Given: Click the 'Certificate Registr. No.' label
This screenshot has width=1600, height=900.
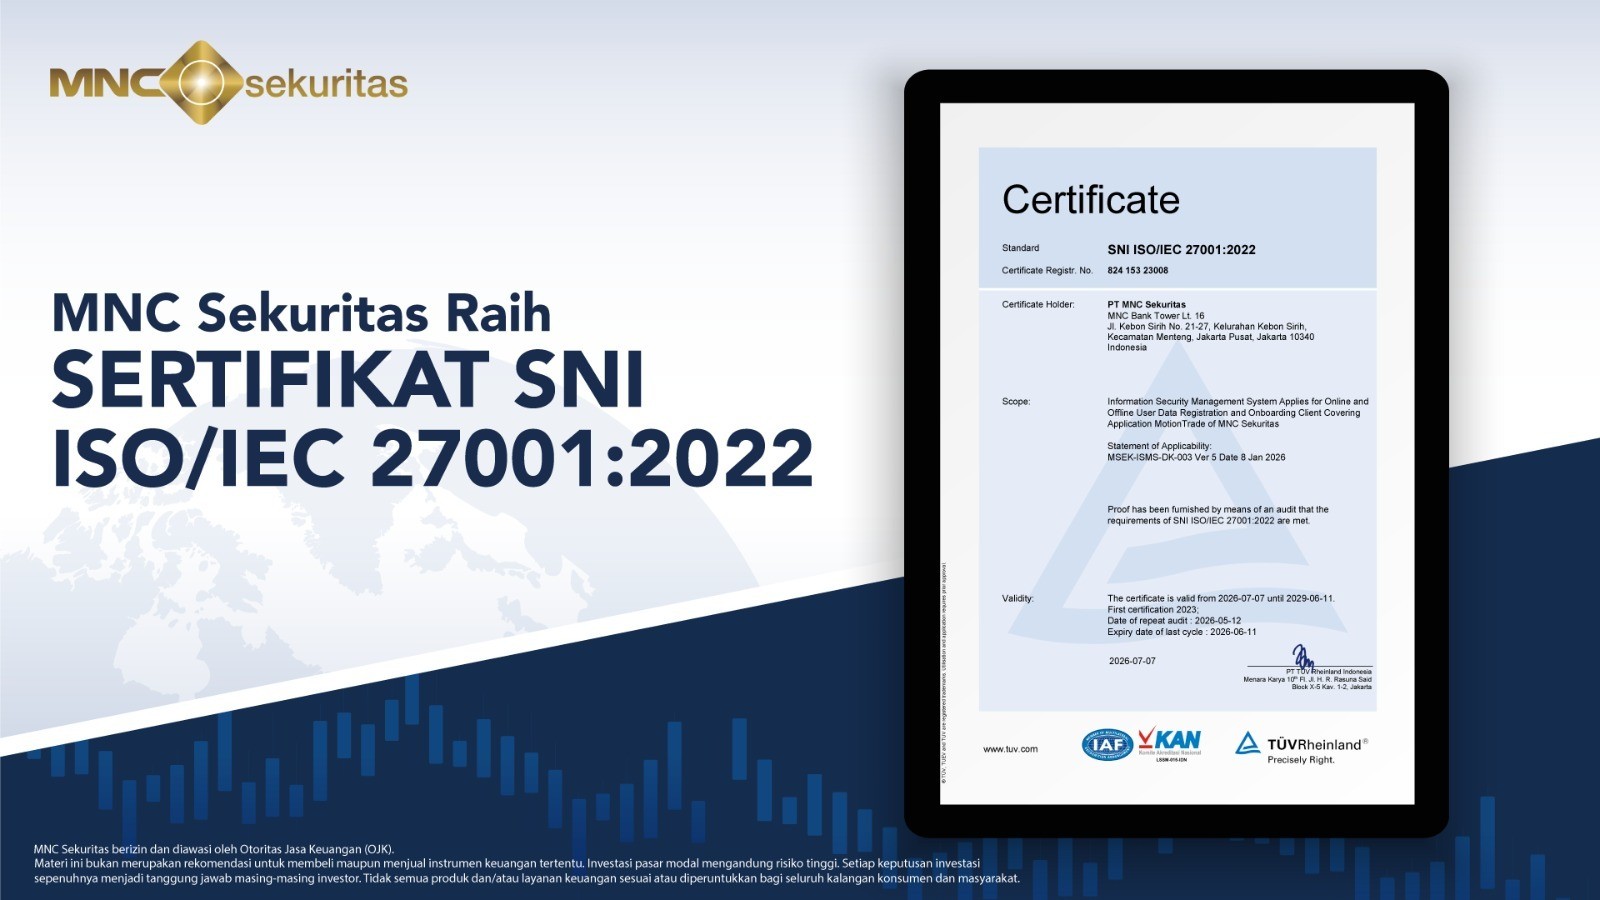Looking at the screenshot, I should (x=1047, y=270).
